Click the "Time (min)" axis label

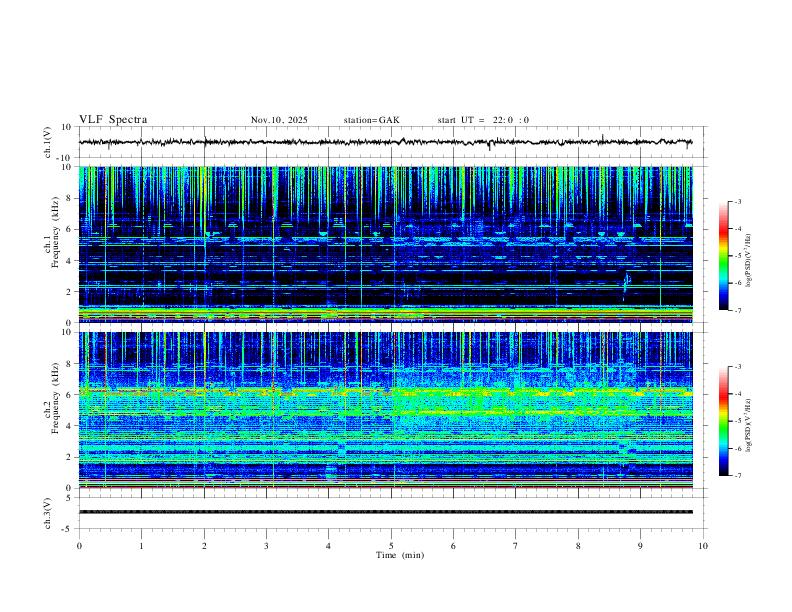pyautogui.click(x=400, y=555)
